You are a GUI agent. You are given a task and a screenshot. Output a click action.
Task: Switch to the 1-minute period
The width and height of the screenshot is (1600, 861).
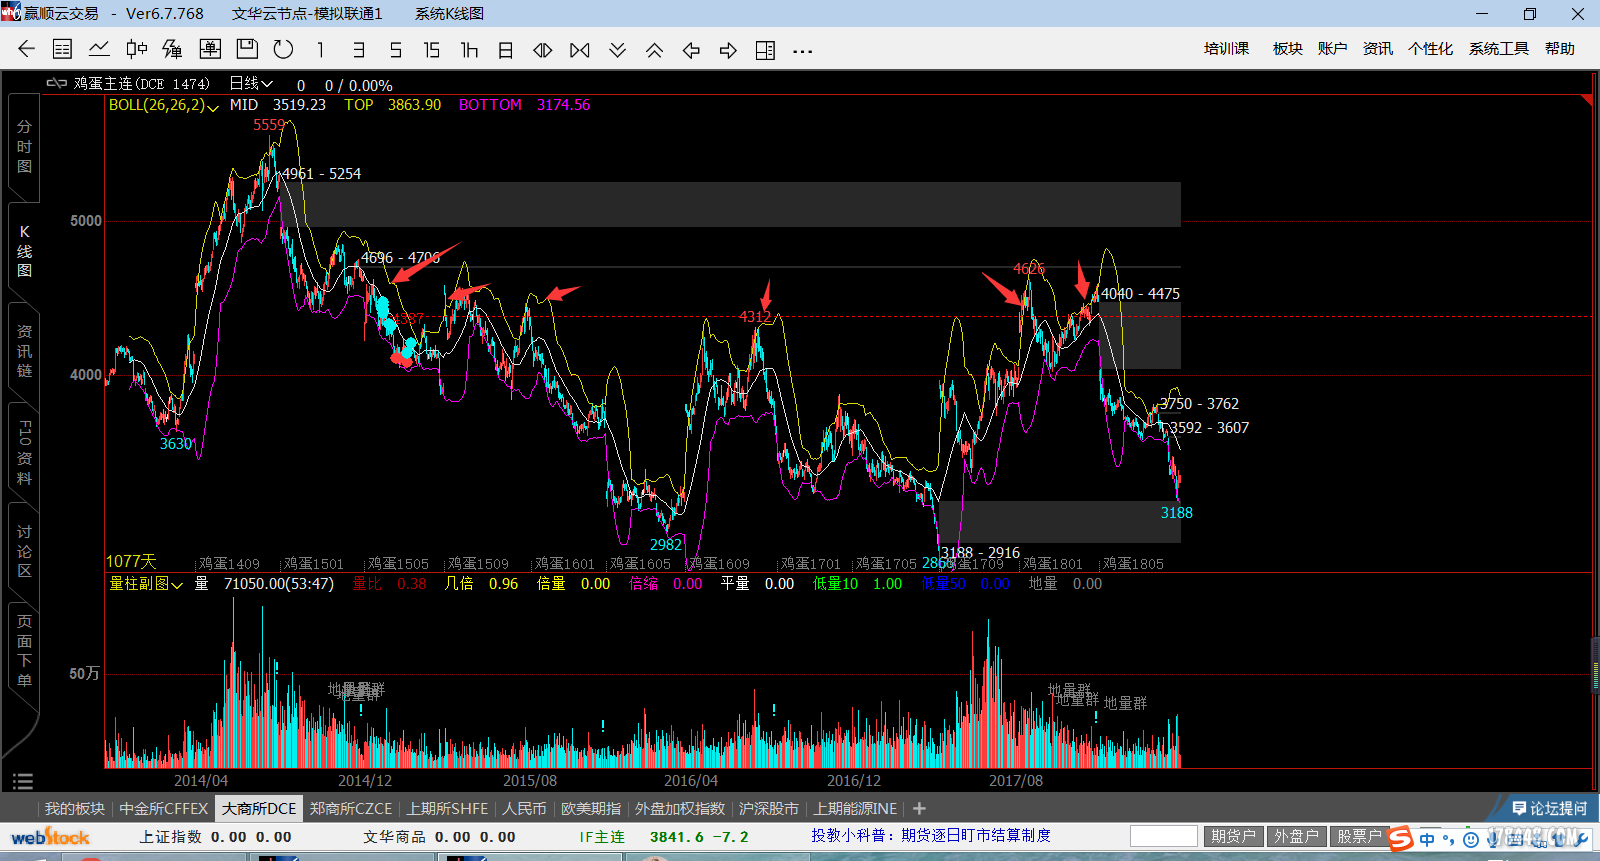[320, 50]
